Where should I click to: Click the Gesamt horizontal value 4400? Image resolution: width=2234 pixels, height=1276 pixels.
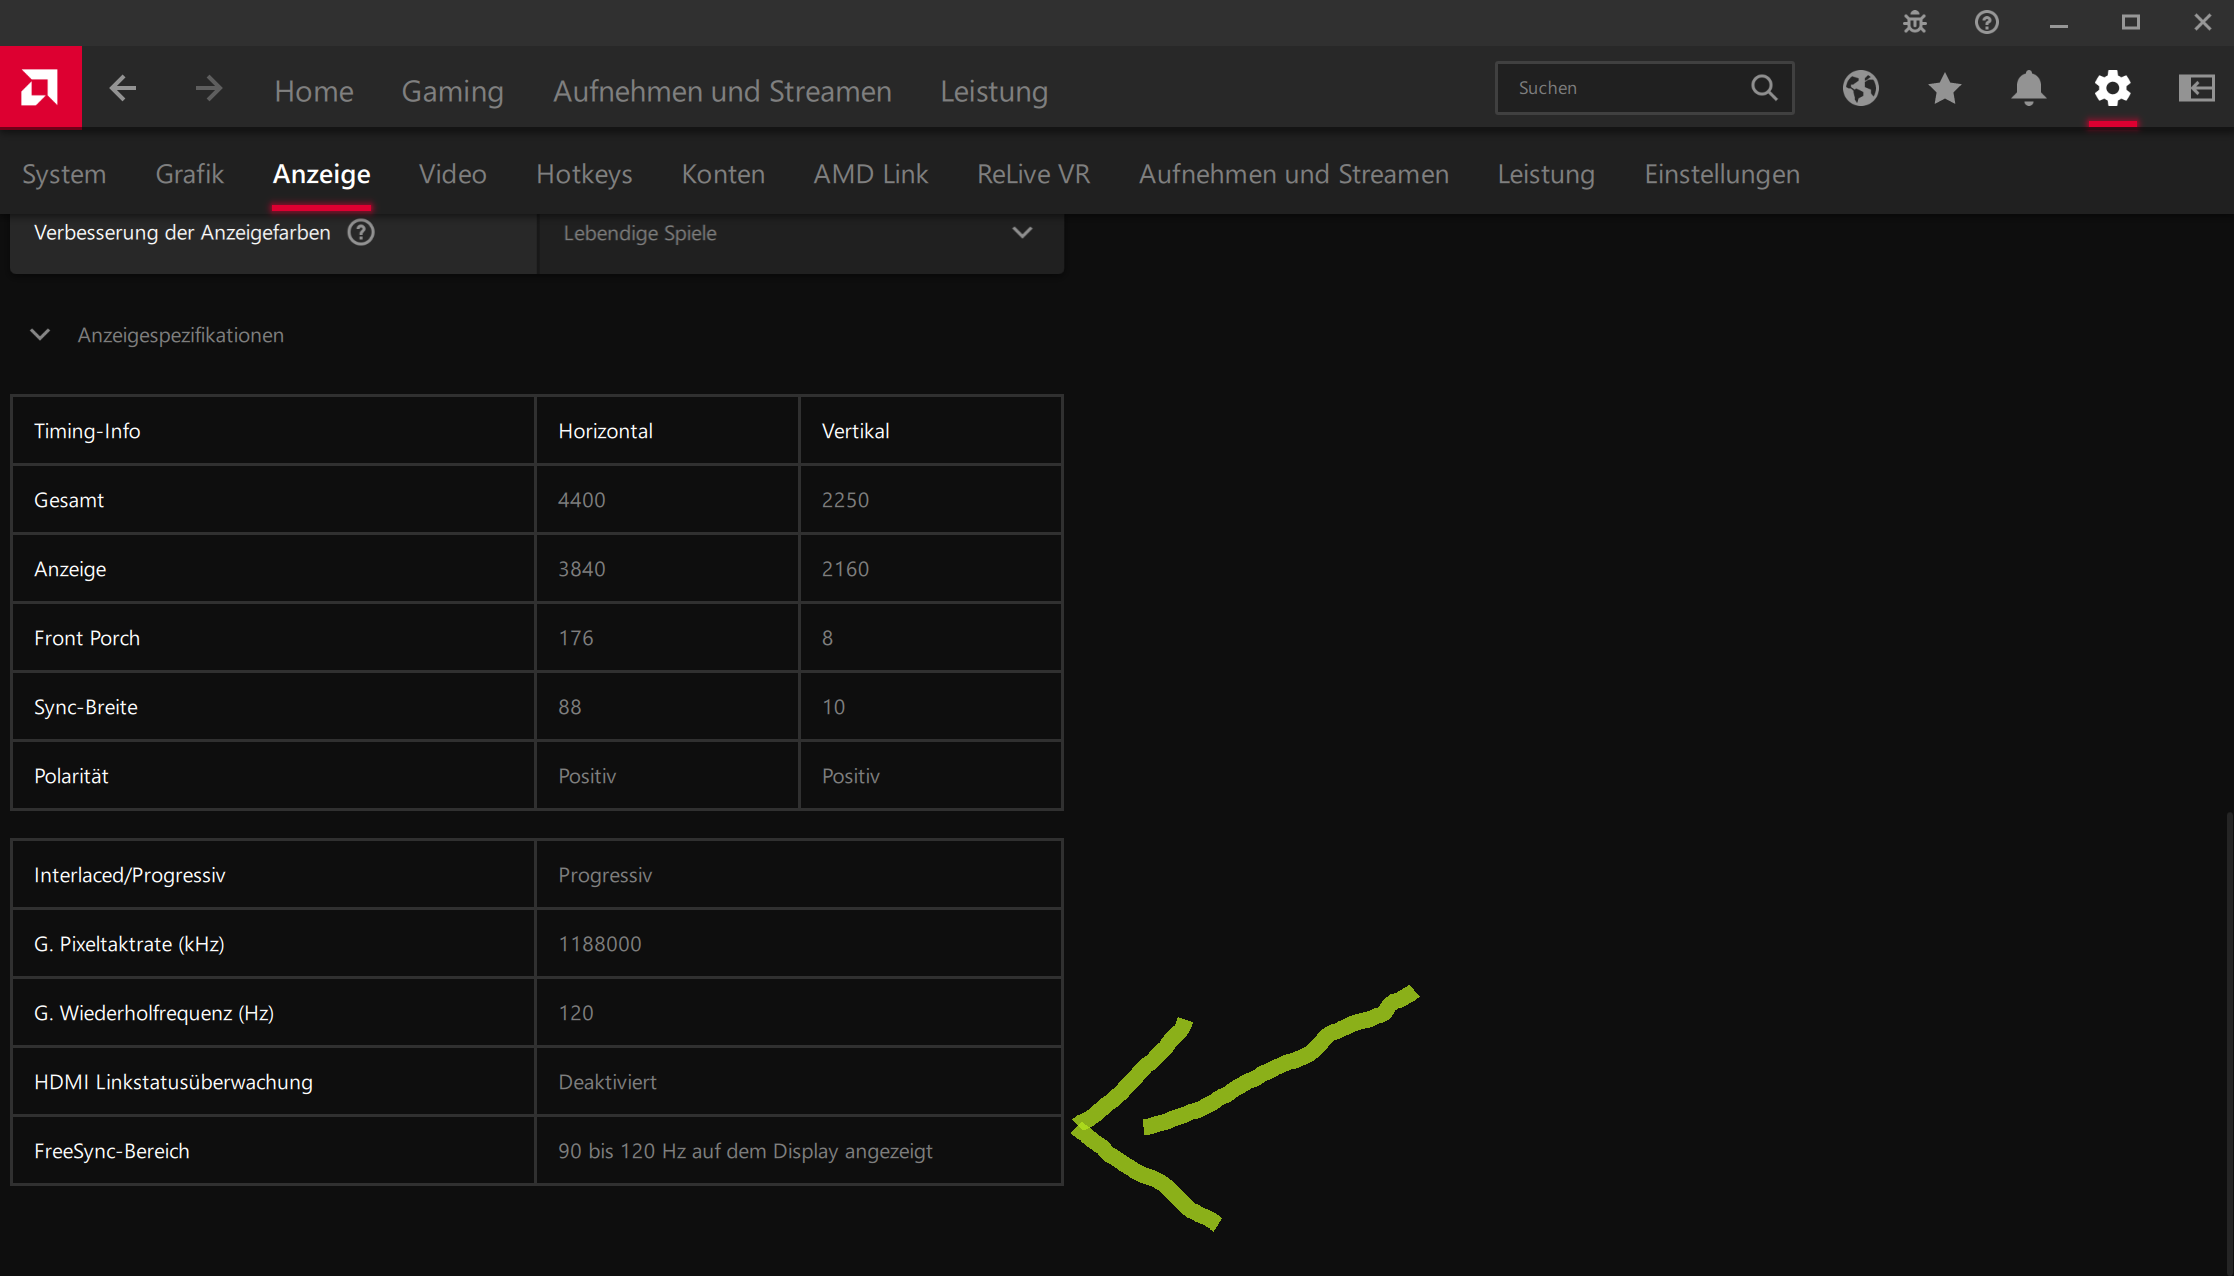(x=582, y=500)
